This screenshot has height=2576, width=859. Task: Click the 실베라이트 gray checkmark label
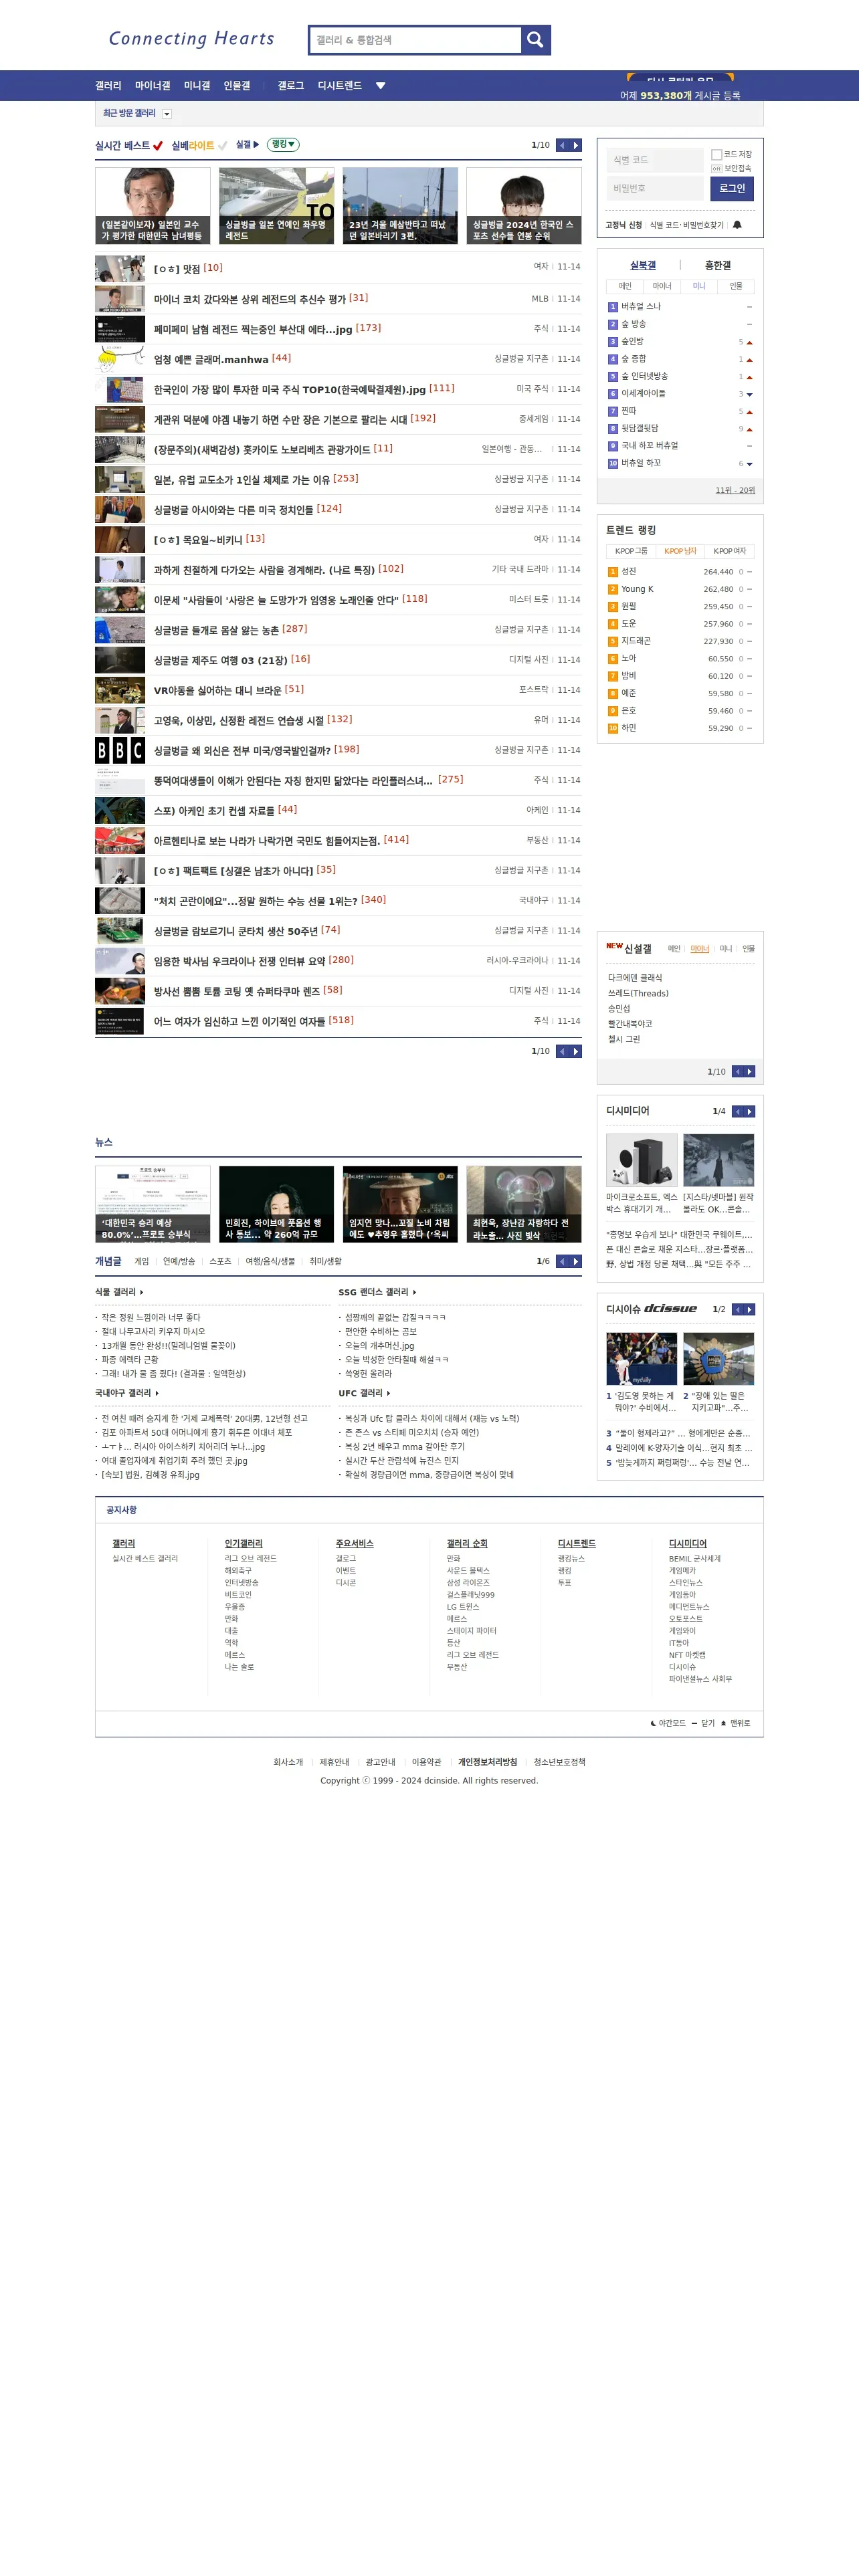point(199,146)
